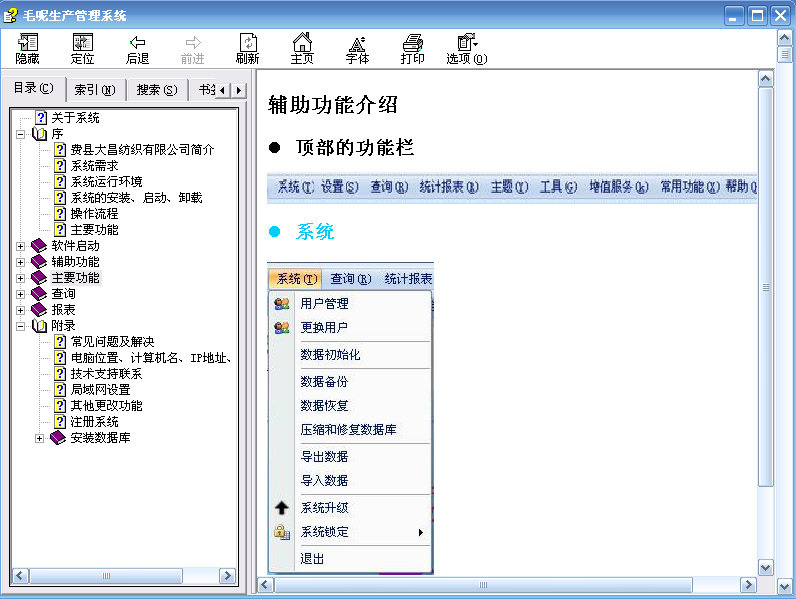Click the 辅助功能介绍 heading text
796x599 pixels.
point(333,105)
